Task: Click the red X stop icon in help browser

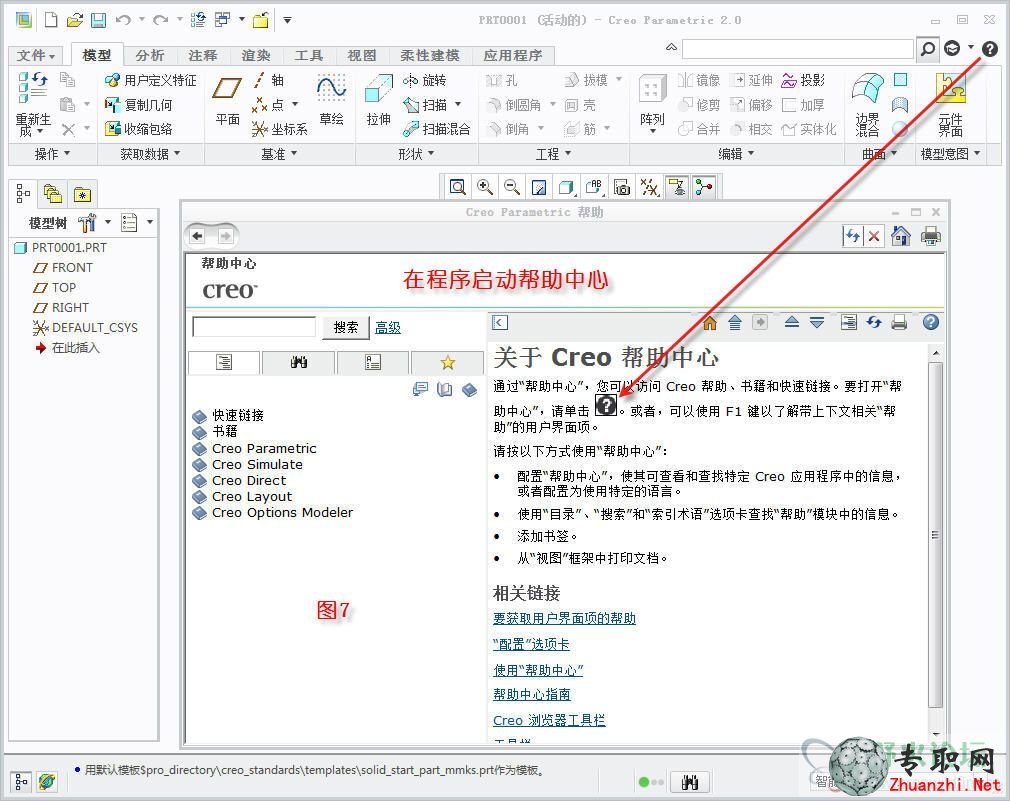Action: click(x=873, y=236)
